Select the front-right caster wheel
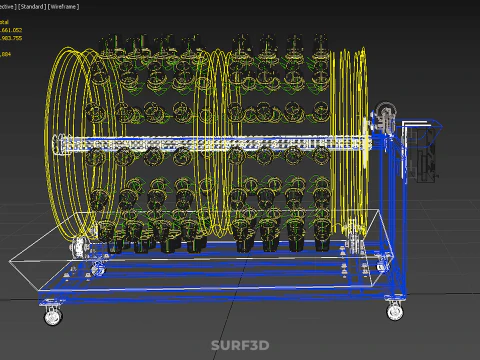Viewport: 480px width, 360px height. coord(395,311)
